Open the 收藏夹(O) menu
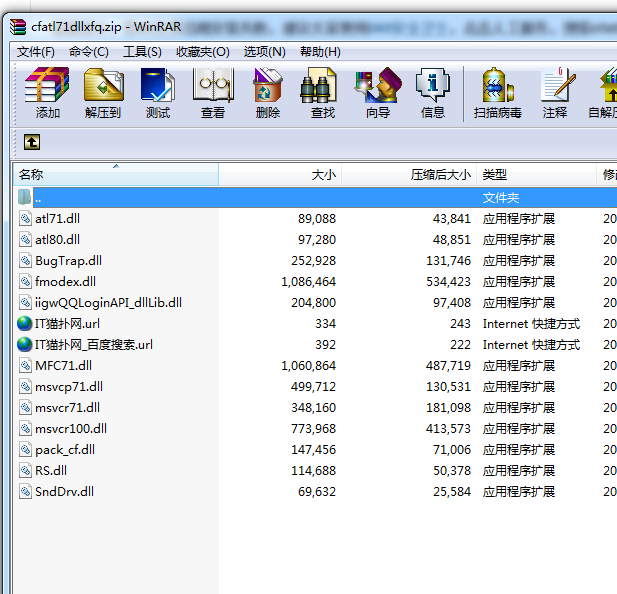 click(203, 52)
